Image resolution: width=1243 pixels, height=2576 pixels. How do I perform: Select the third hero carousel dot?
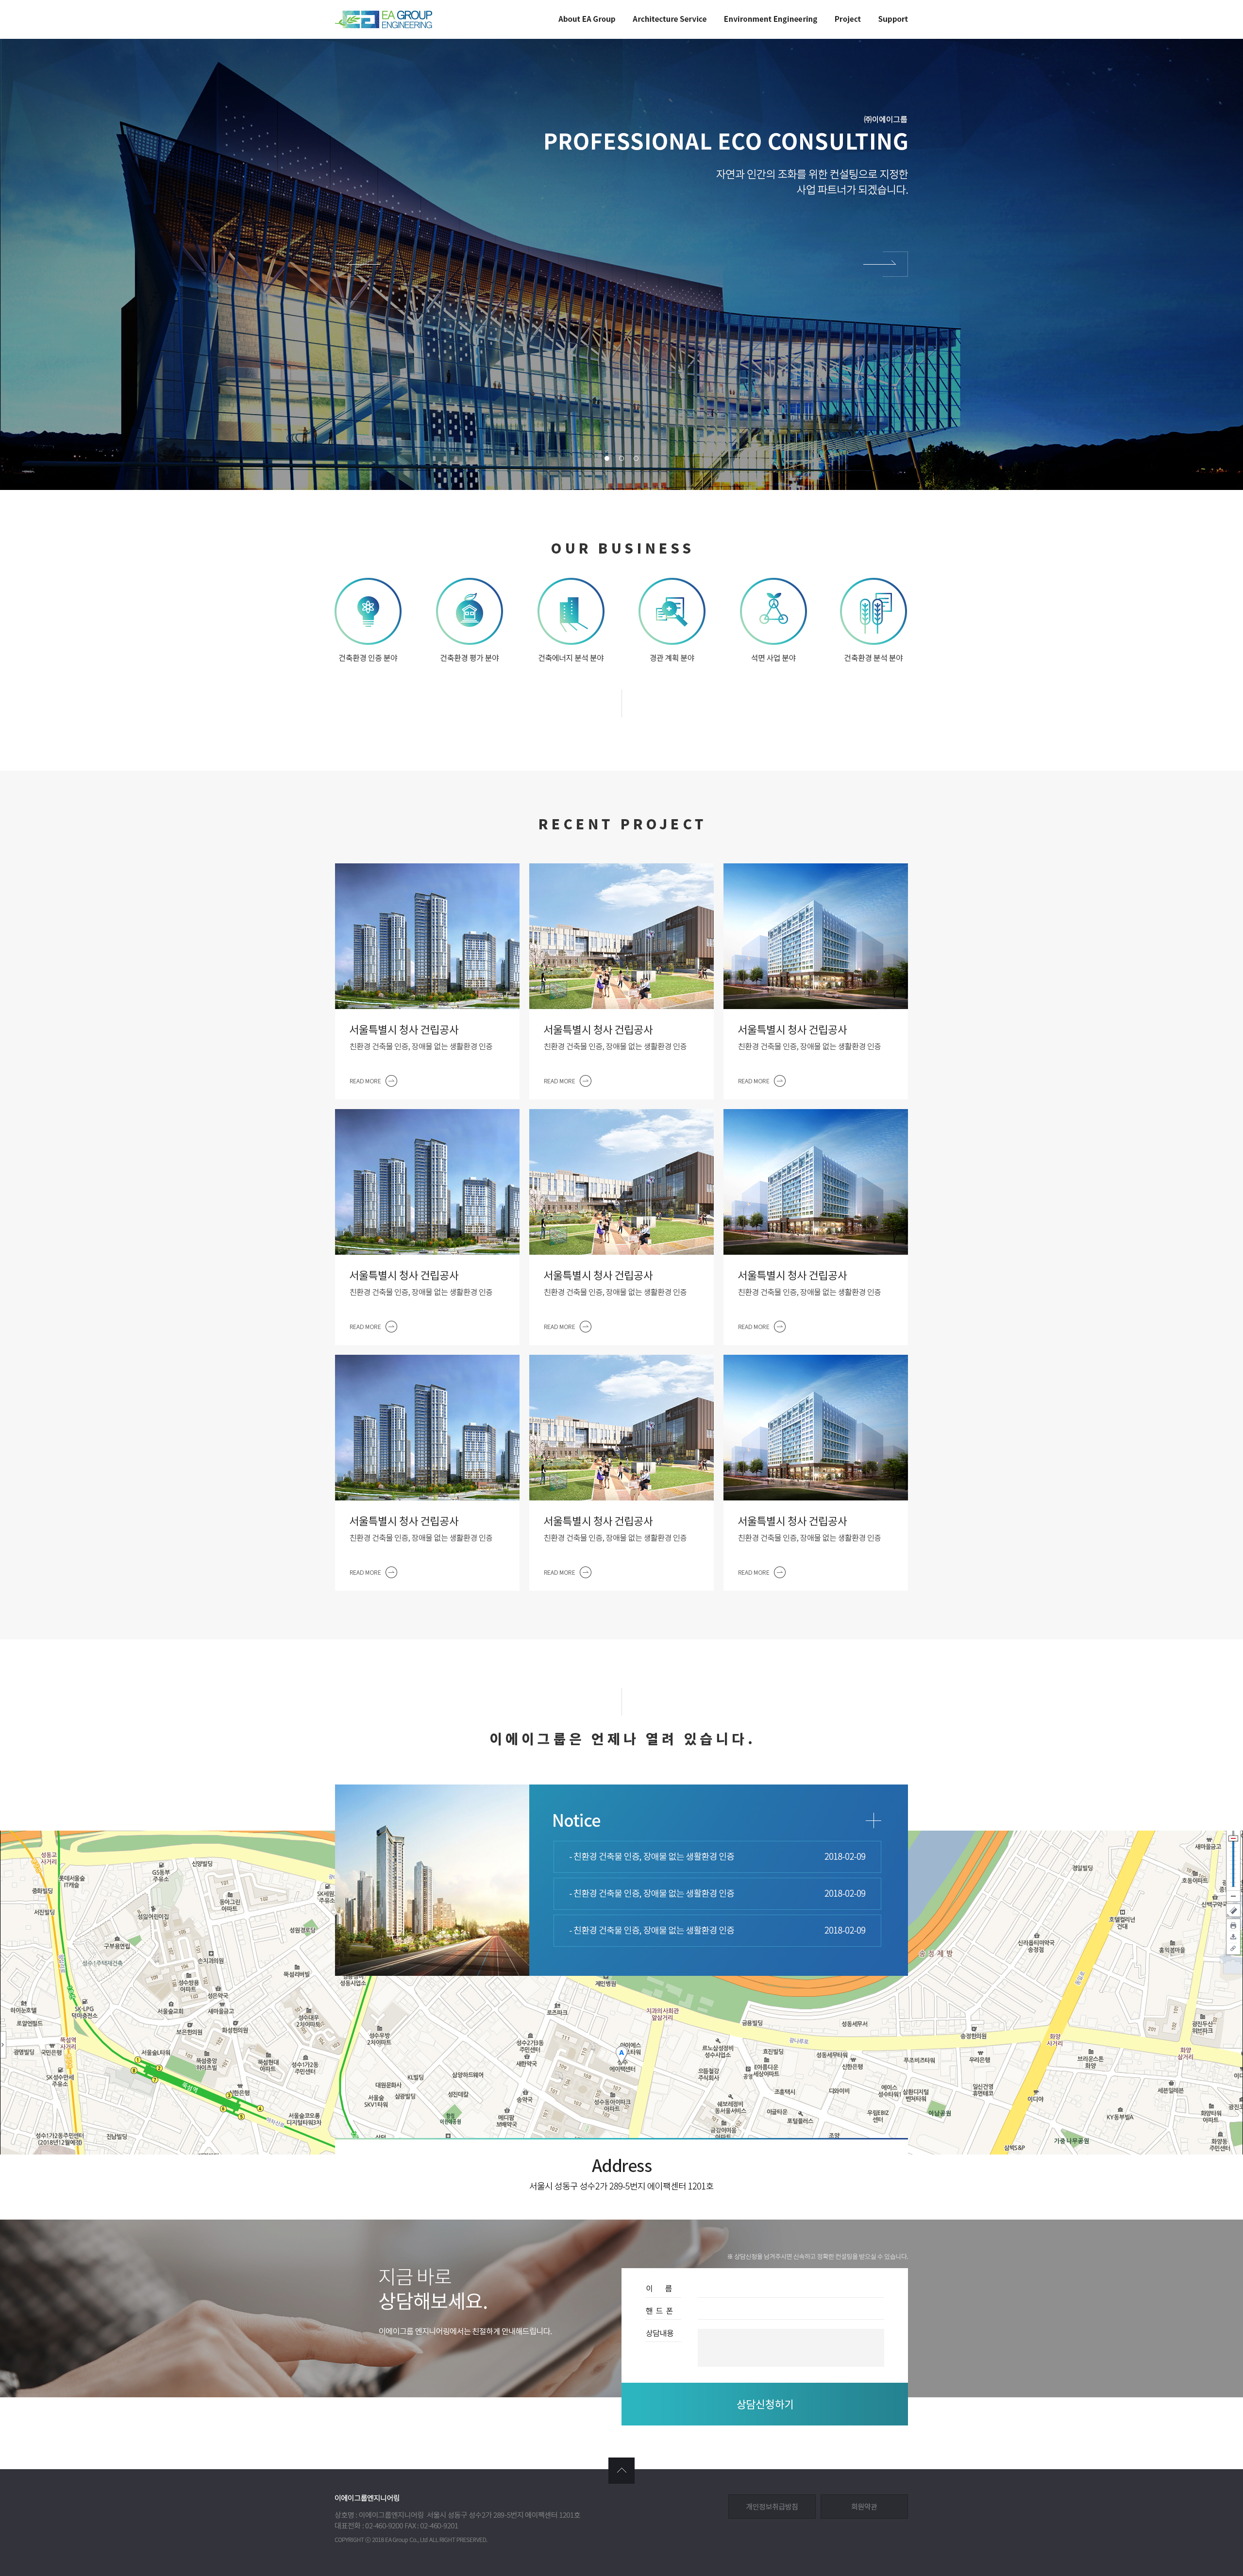636,458
